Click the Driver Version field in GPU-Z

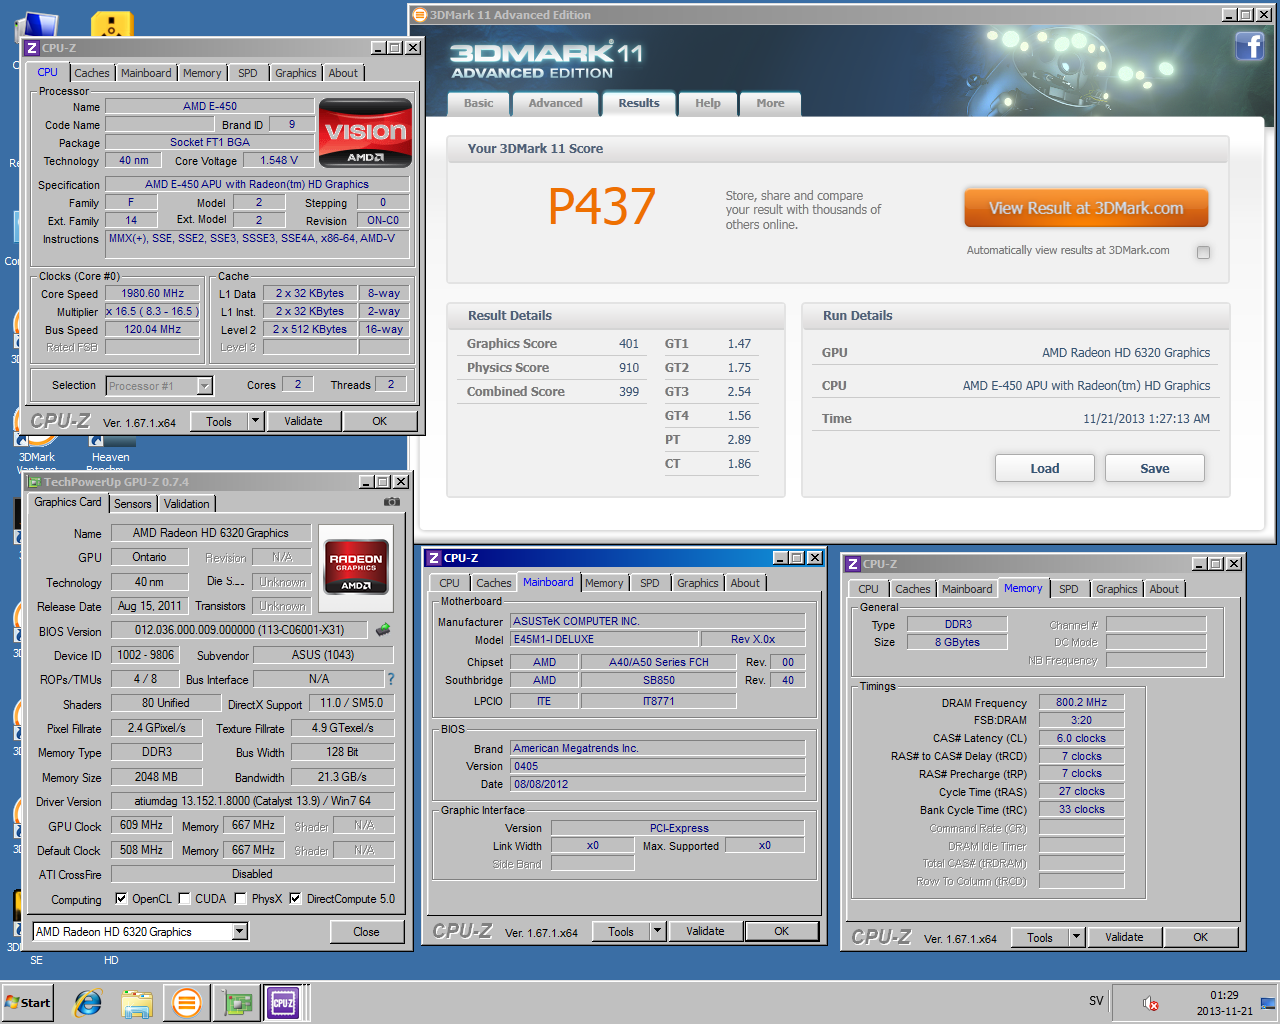(x=252, y=801)
